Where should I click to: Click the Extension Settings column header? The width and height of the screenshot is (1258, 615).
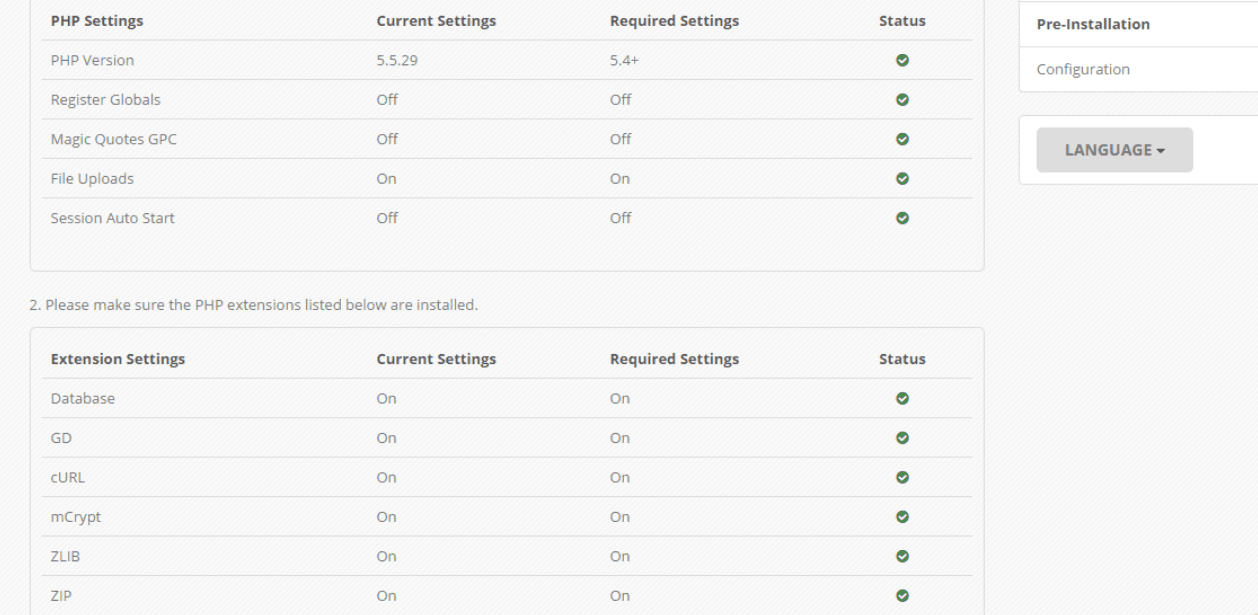118,359
